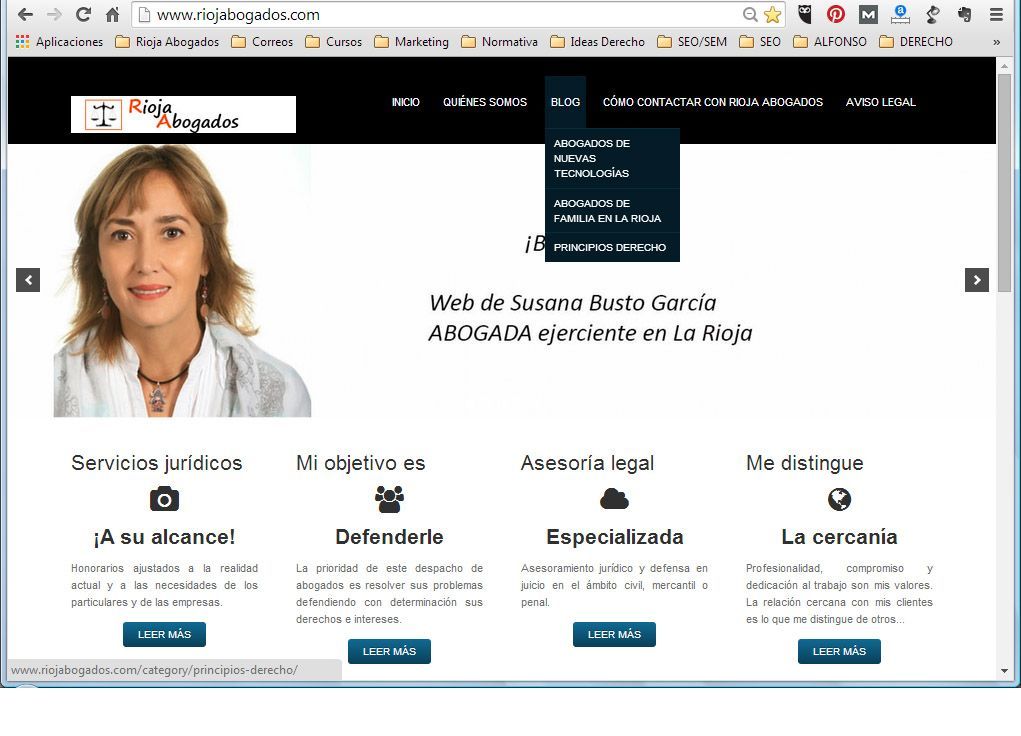Go to INICIO in the site menu
Image resolution: width=1021 pixels, height=736 pixels.
pyautogui.click(x=406, y=102)
